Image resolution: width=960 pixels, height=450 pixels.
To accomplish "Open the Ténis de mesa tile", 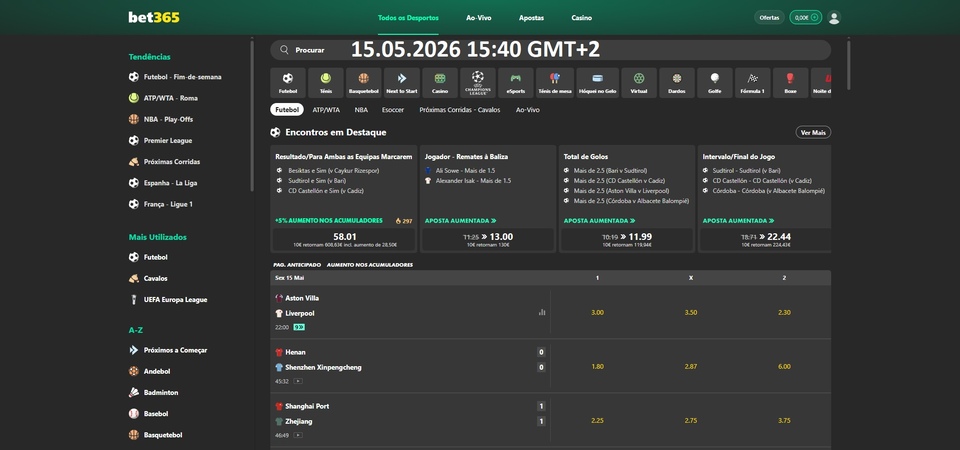I will tap(555, 83).
